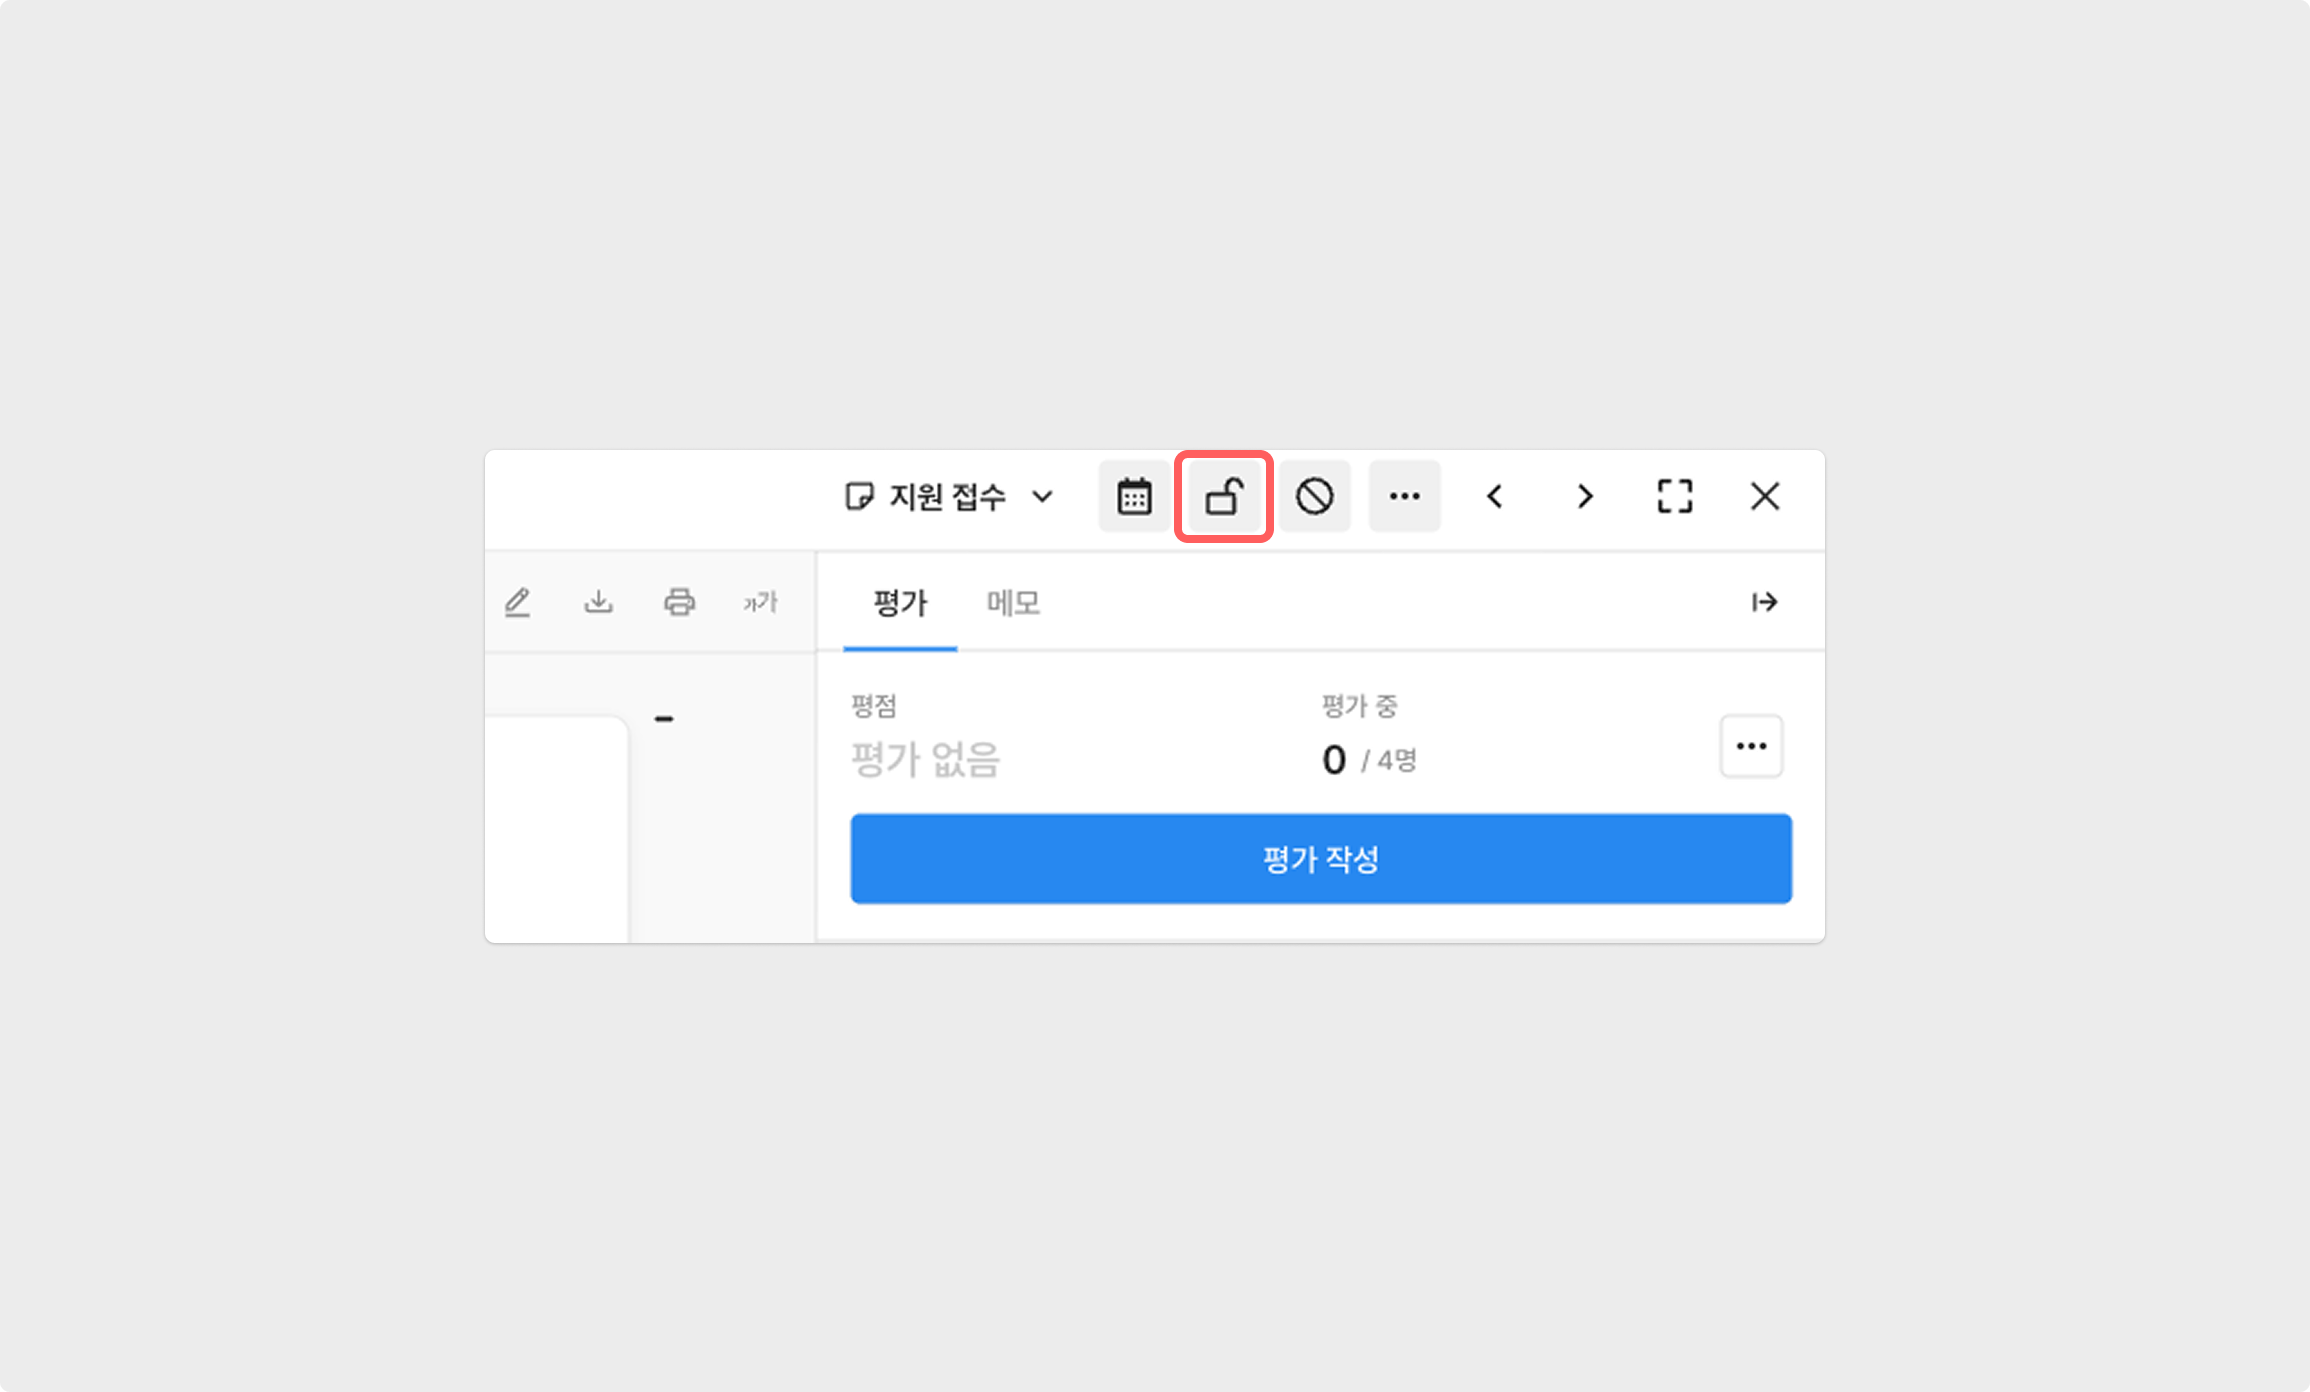Image resolution: width=2310 pixels, height=1392 pixels.
Task: Click the blue 평가 작성 button
Action: pos(1320,859)
